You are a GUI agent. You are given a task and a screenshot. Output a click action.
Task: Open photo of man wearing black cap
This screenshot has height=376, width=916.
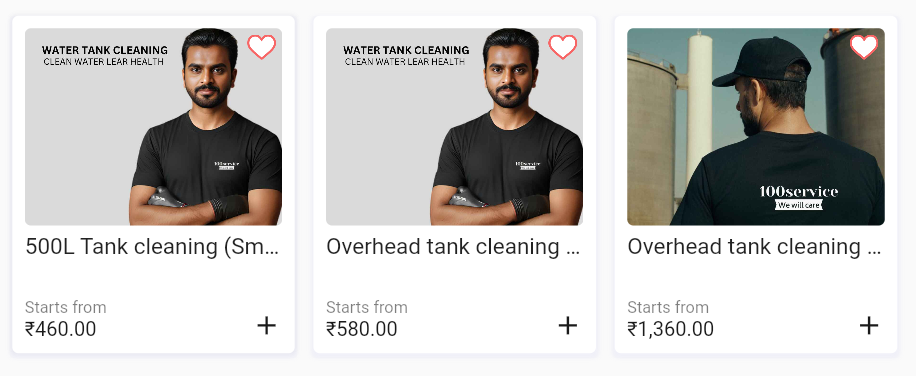click(756, 127)
